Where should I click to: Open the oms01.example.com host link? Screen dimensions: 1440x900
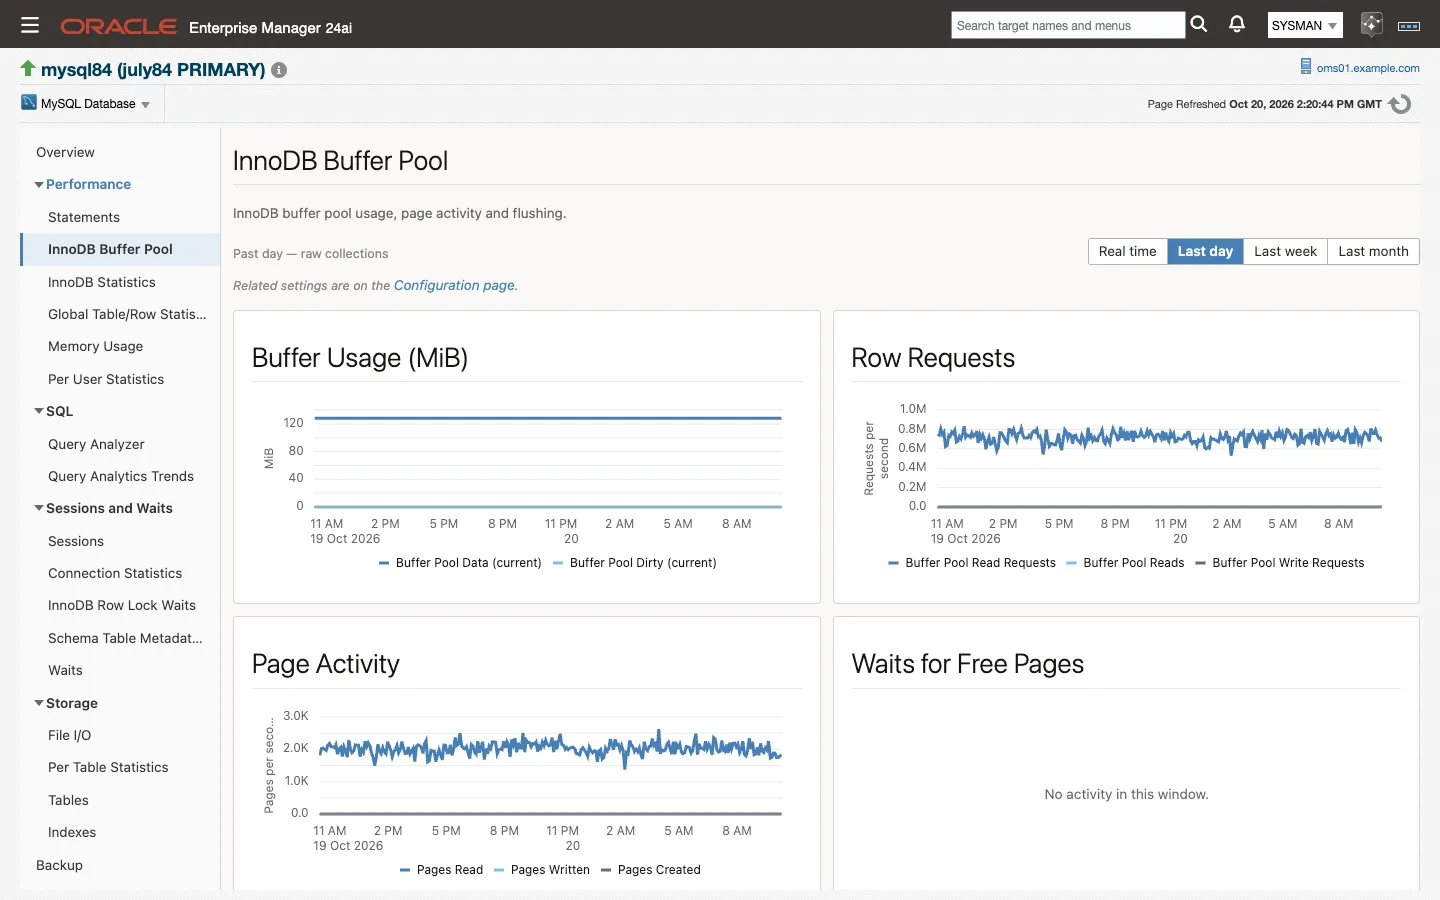1368,68
